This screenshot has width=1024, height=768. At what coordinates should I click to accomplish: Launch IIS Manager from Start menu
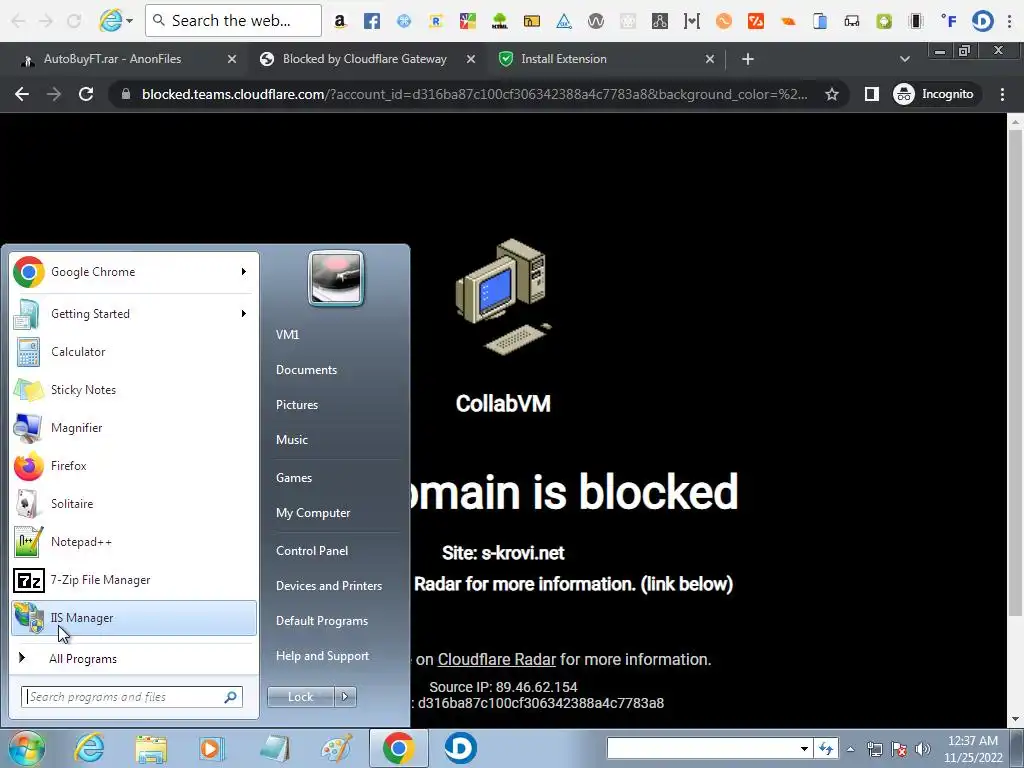click(x=134, y=618)
